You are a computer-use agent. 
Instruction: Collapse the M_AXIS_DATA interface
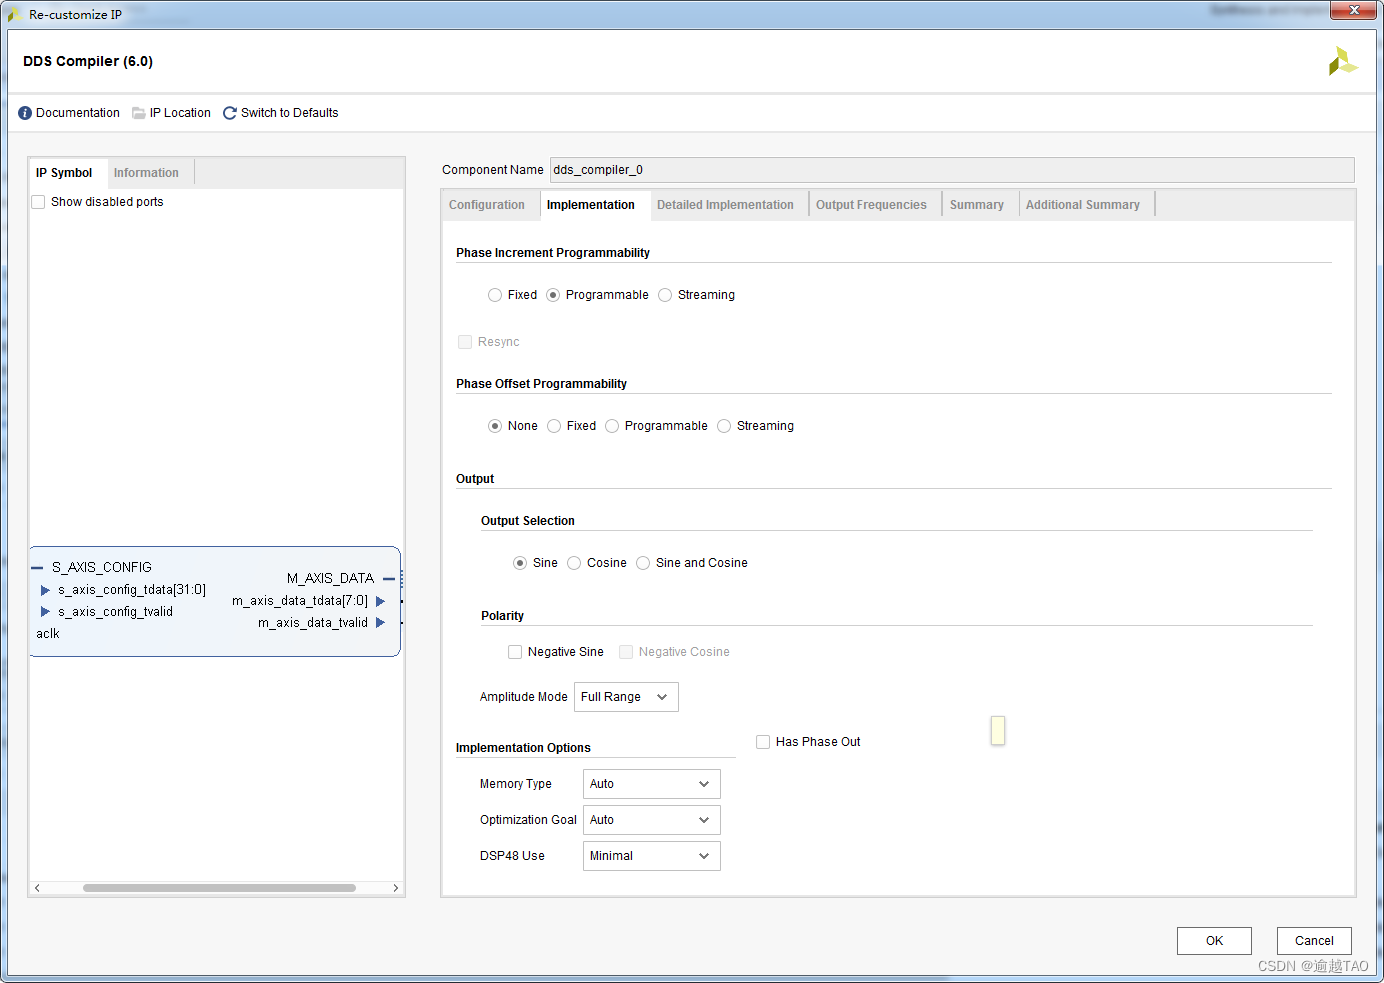point(389,579)
